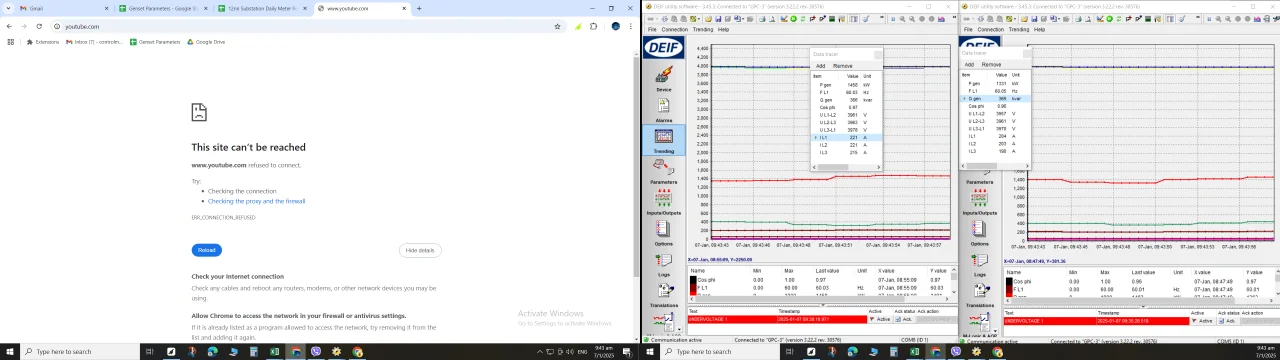Open 'Checking the proxy and the firewall' link
This screenshot has height=360, width=1280.
click(x=256, y=201)
